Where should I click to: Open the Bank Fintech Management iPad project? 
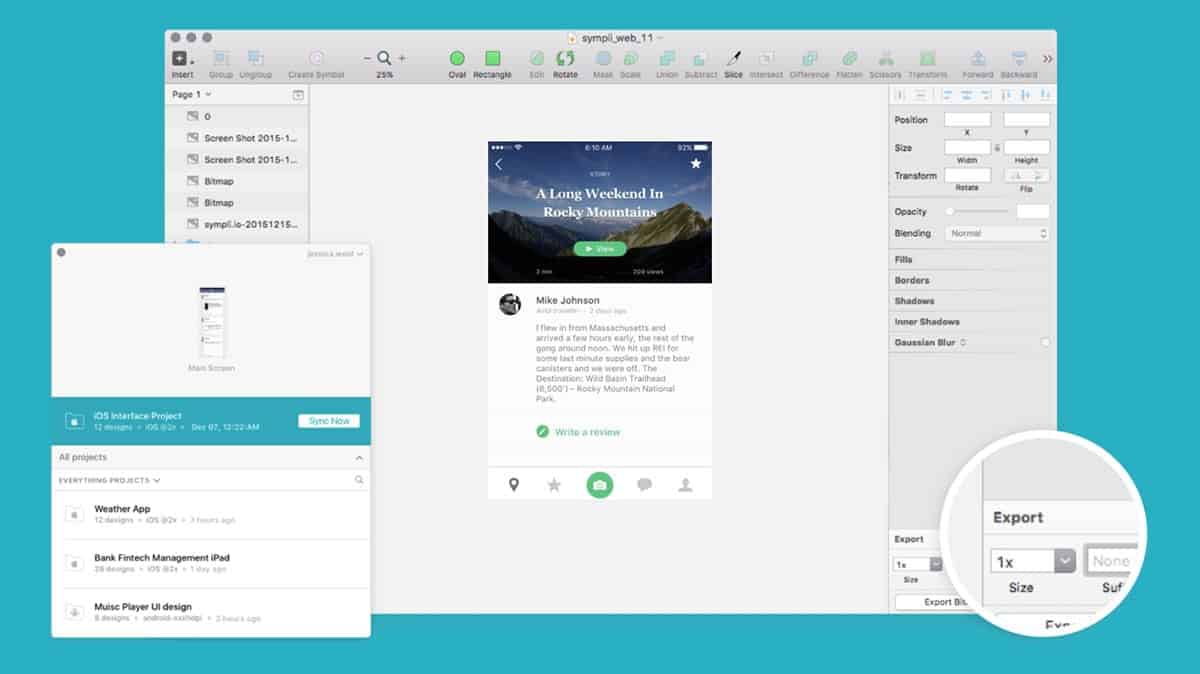[x=211, y=563]
